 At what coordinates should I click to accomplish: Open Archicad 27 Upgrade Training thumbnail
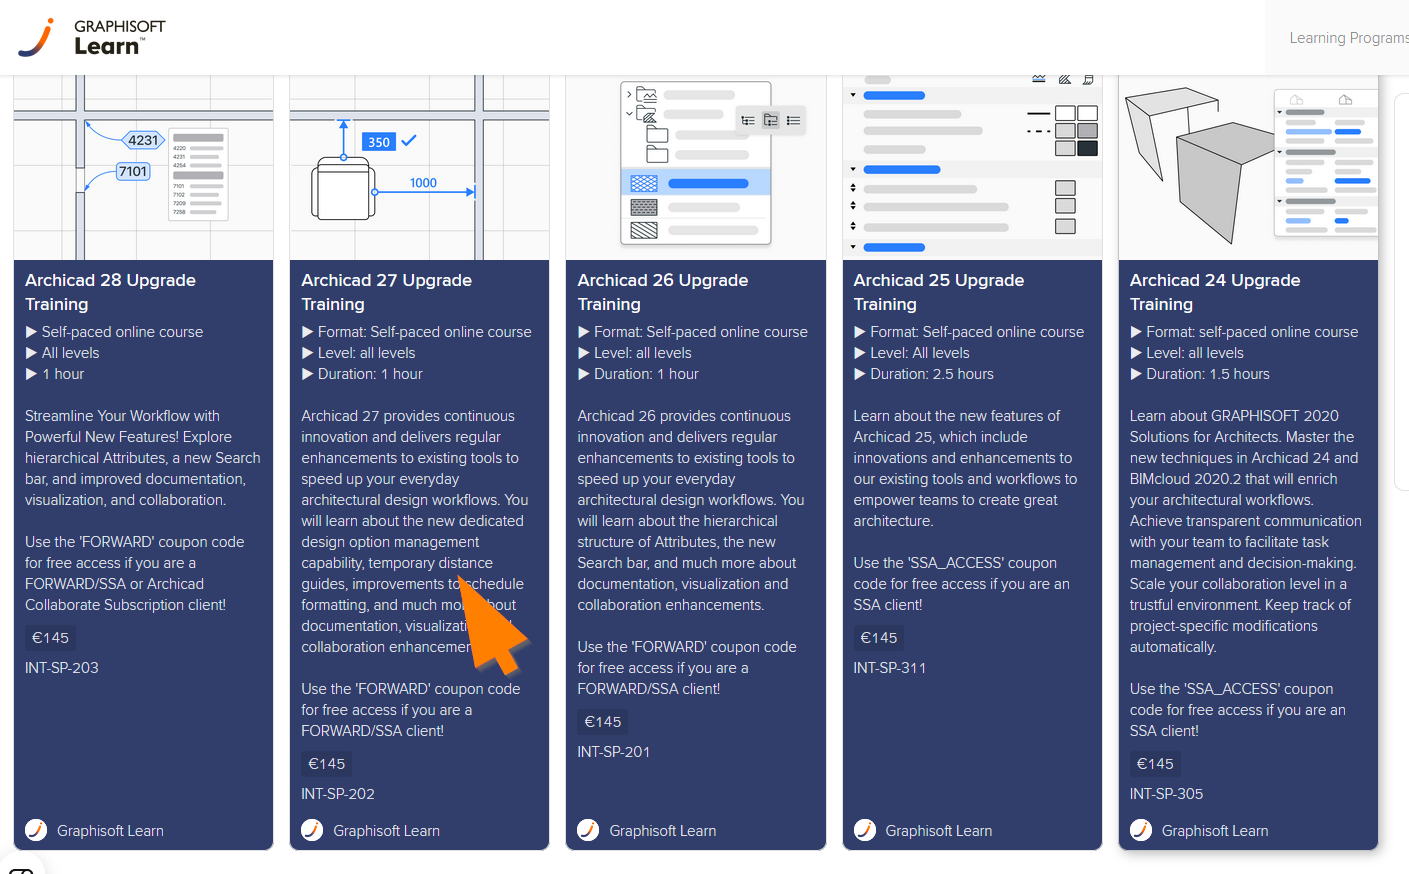[x=419, y=168]
